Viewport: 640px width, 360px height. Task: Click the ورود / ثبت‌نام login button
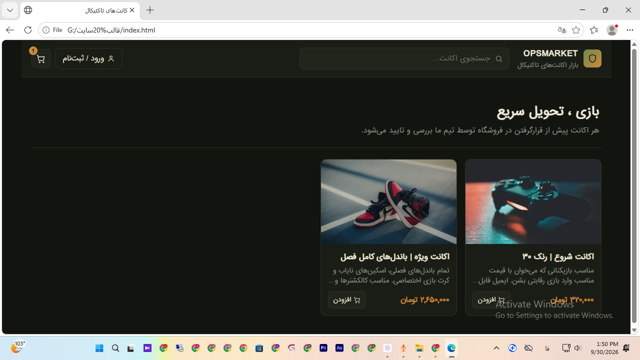[89, 59]
